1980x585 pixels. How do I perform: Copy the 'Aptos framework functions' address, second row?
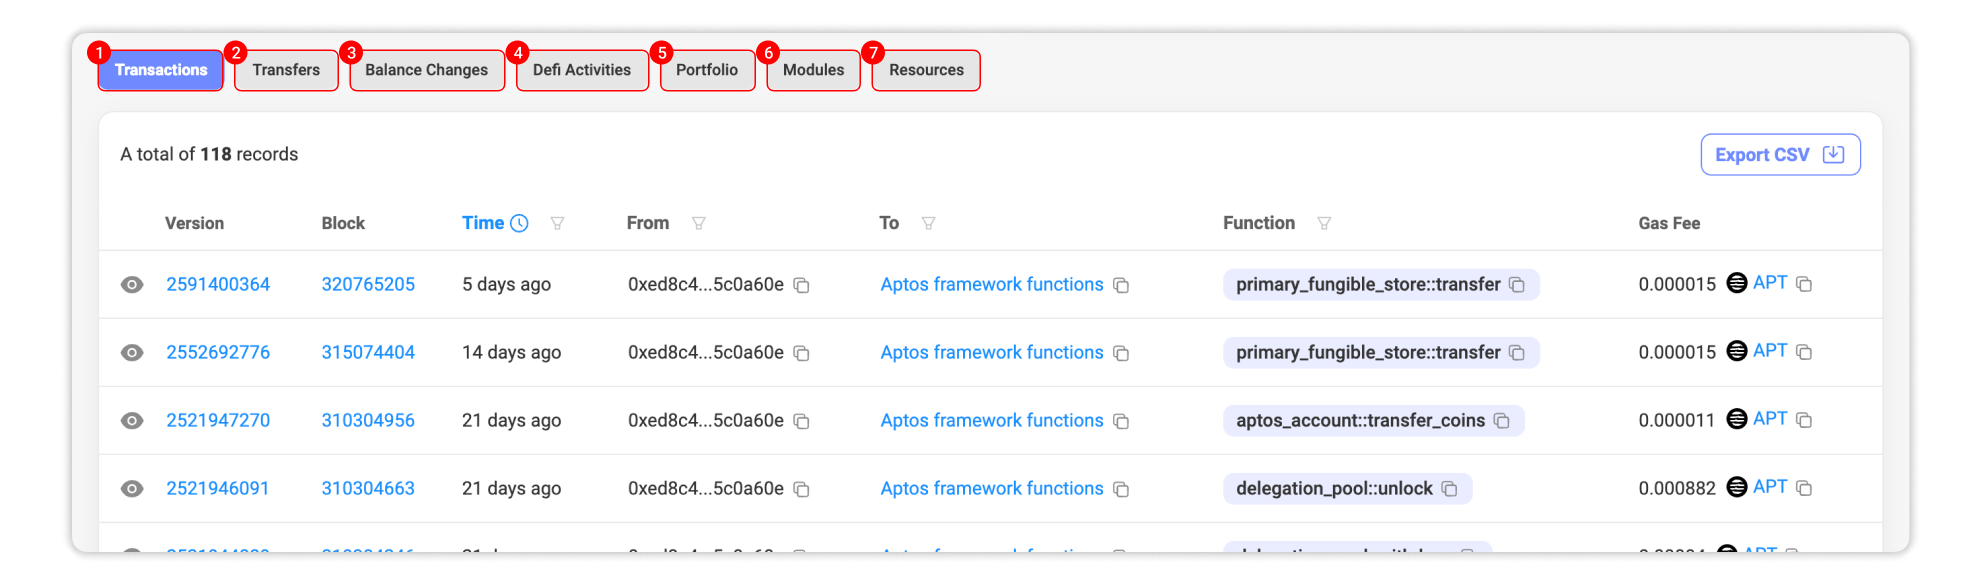pyautogui.click(x=1121, y=353)
